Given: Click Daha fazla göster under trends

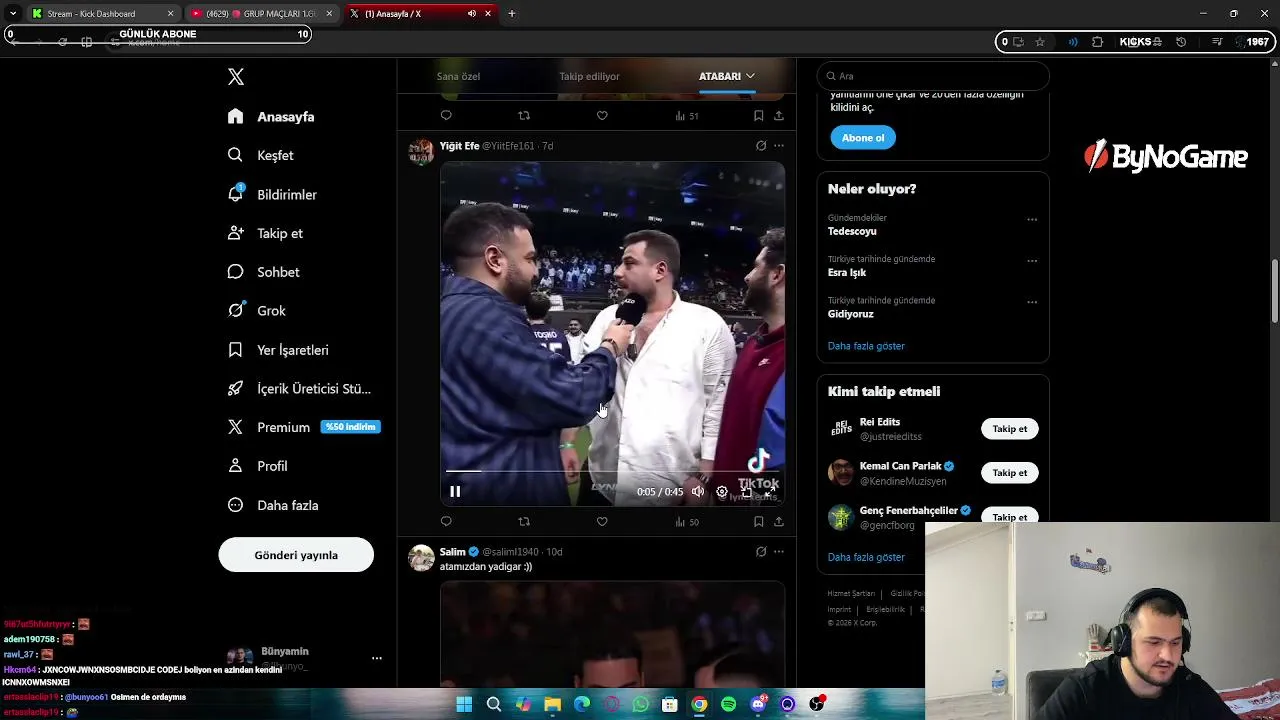Looking at the screenshot, I should point(866,346).
